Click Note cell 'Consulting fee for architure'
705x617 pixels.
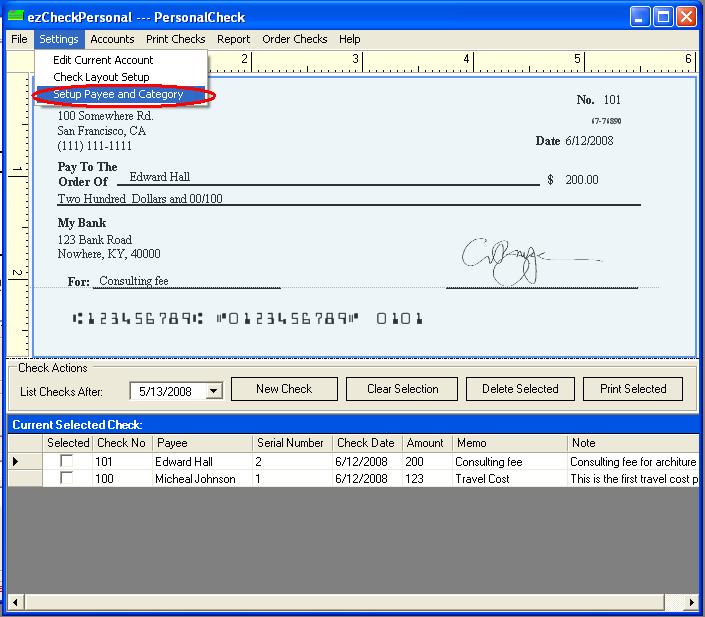coord(633,461)
